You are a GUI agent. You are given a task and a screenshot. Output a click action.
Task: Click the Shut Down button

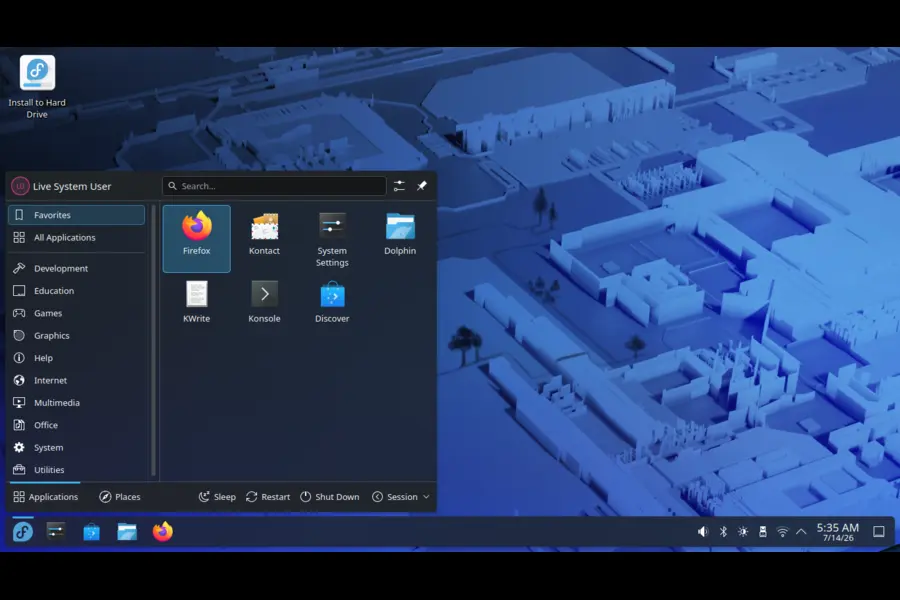[329, 497]
